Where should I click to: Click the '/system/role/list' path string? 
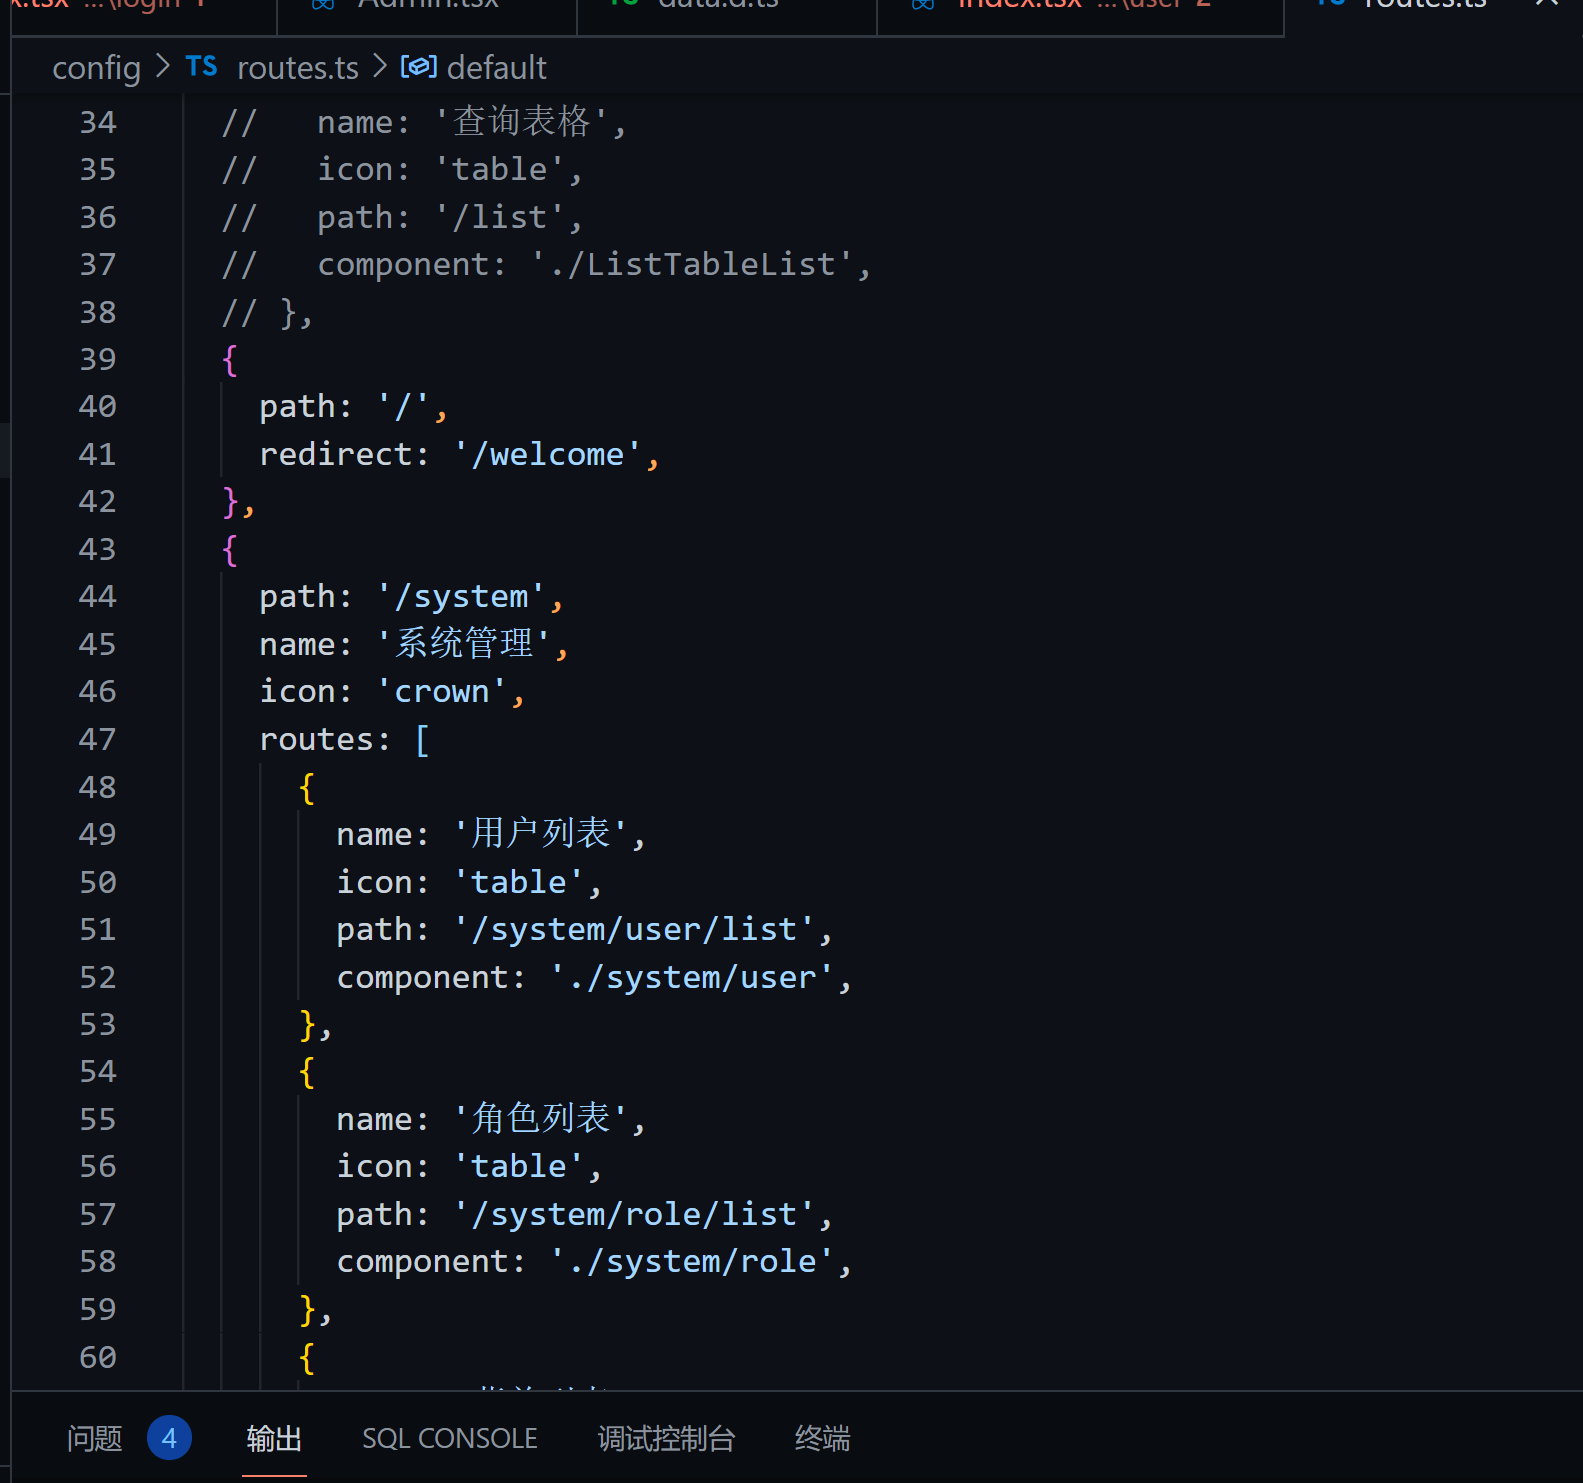634,1214
